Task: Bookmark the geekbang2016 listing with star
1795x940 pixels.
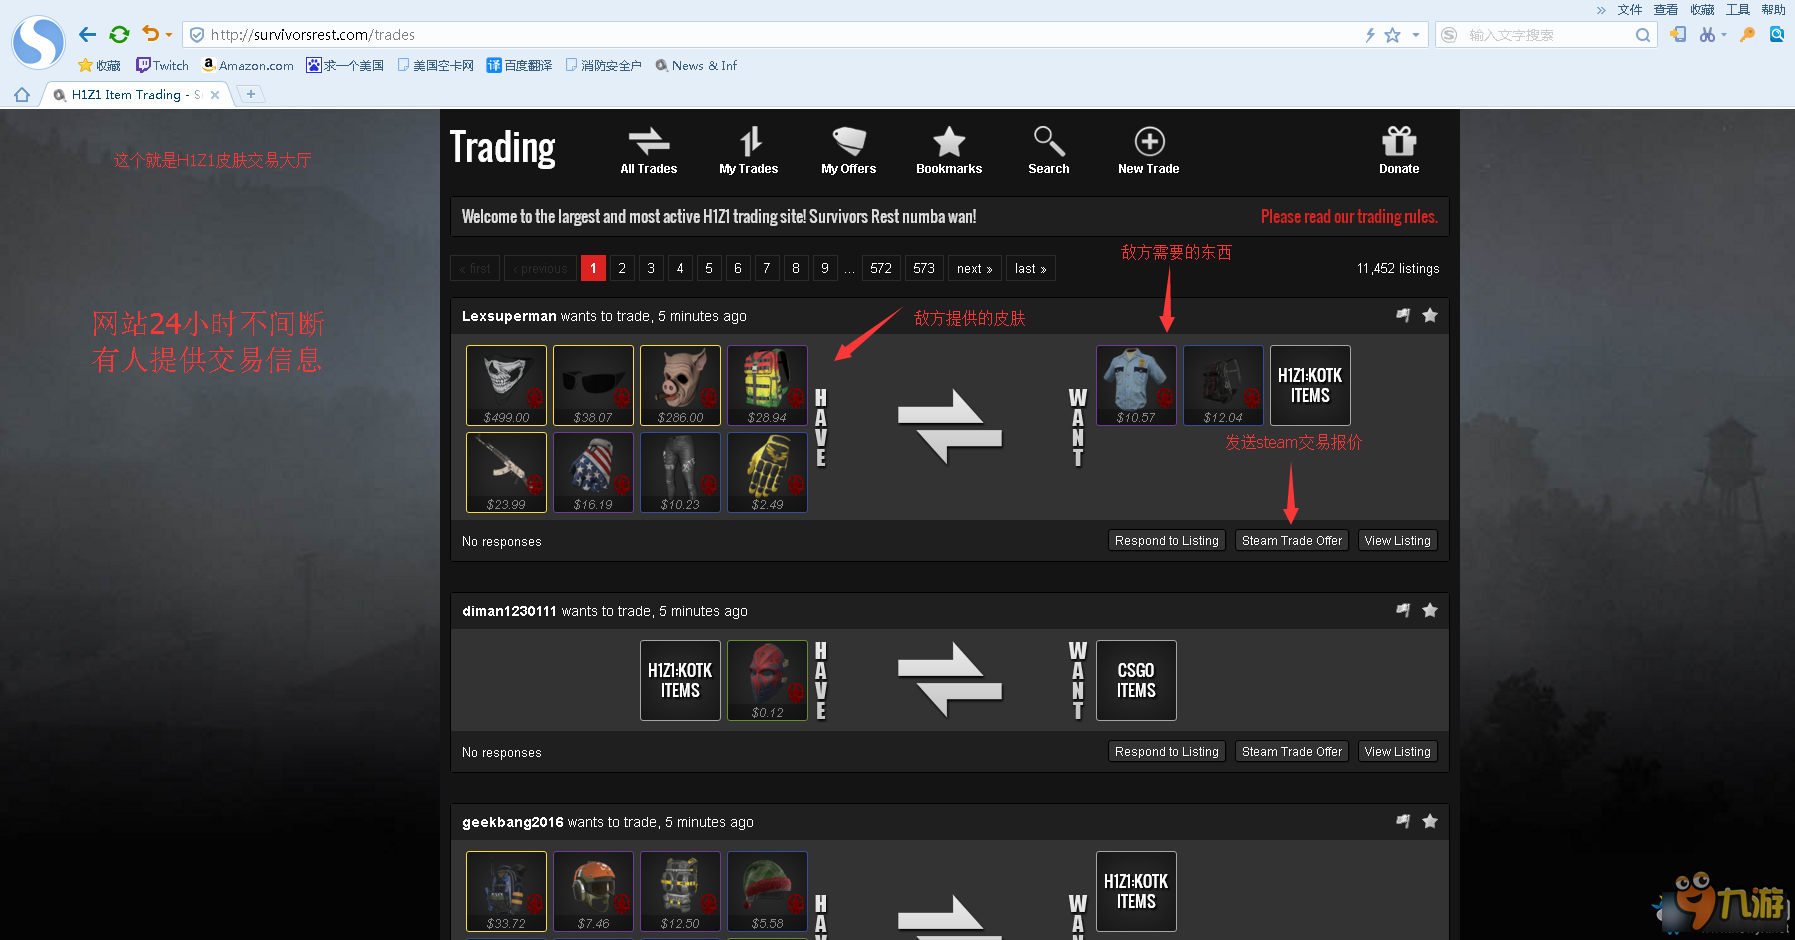Action: (1430, 822)
